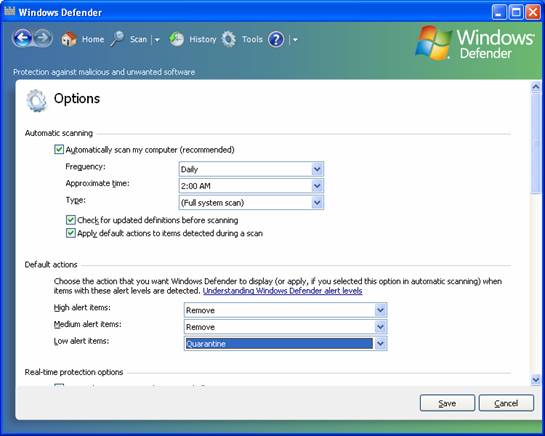
Task: Open Medium alert items action dropdown
Action: [285, 326]
